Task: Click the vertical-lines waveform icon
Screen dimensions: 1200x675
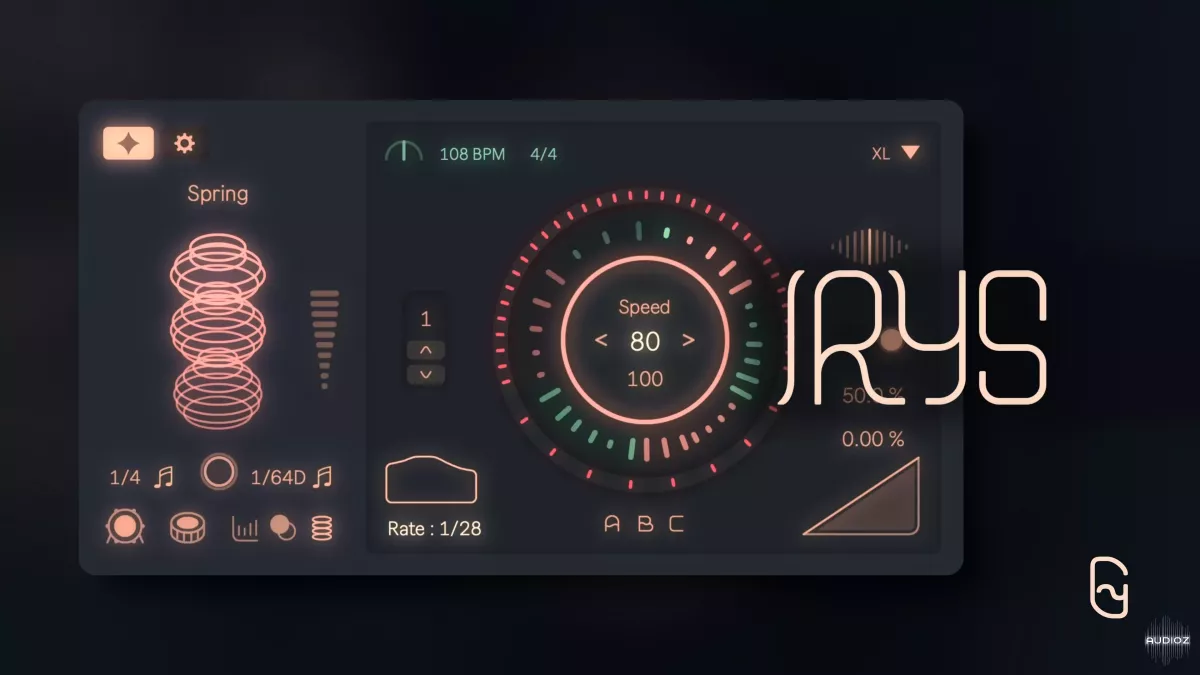Action: (869, 247)
